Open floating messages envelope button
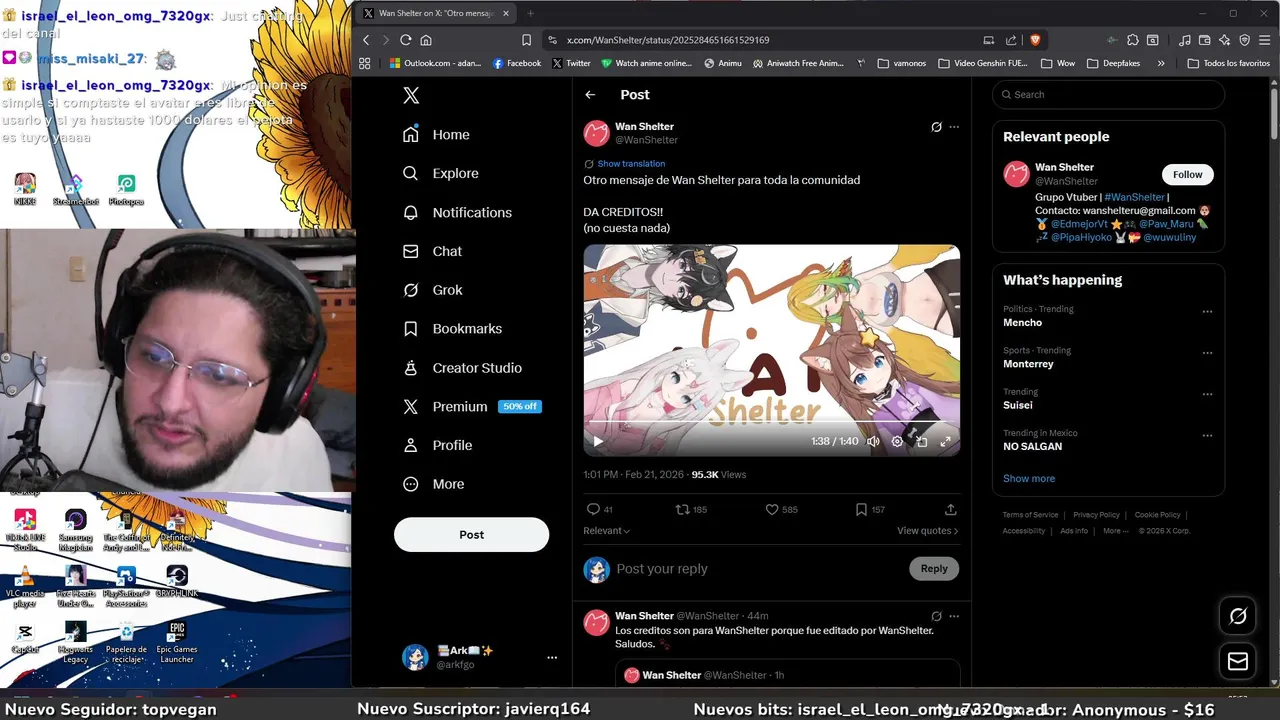Image resolution: width=1280 pixels, height=720 pixels. (x=1238, y=661)
